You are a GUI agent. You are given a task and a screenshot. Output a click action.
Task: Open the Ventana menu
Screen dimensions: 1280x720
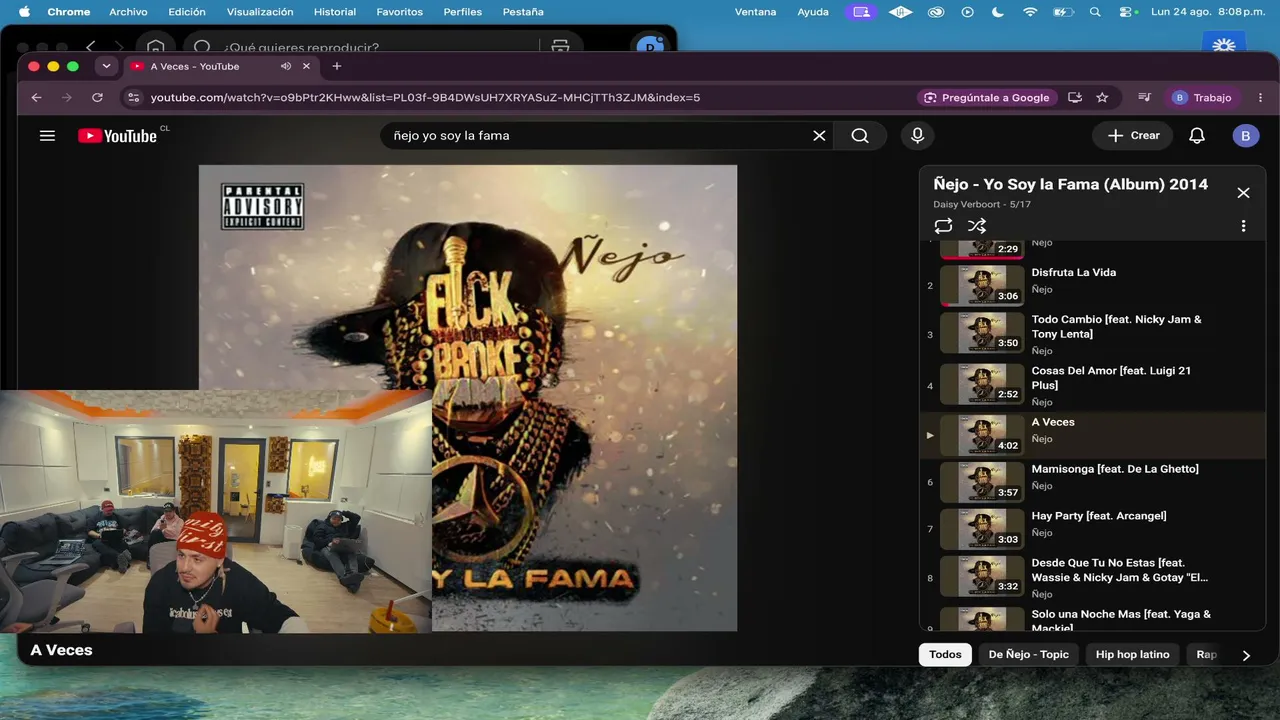[755, 12]
